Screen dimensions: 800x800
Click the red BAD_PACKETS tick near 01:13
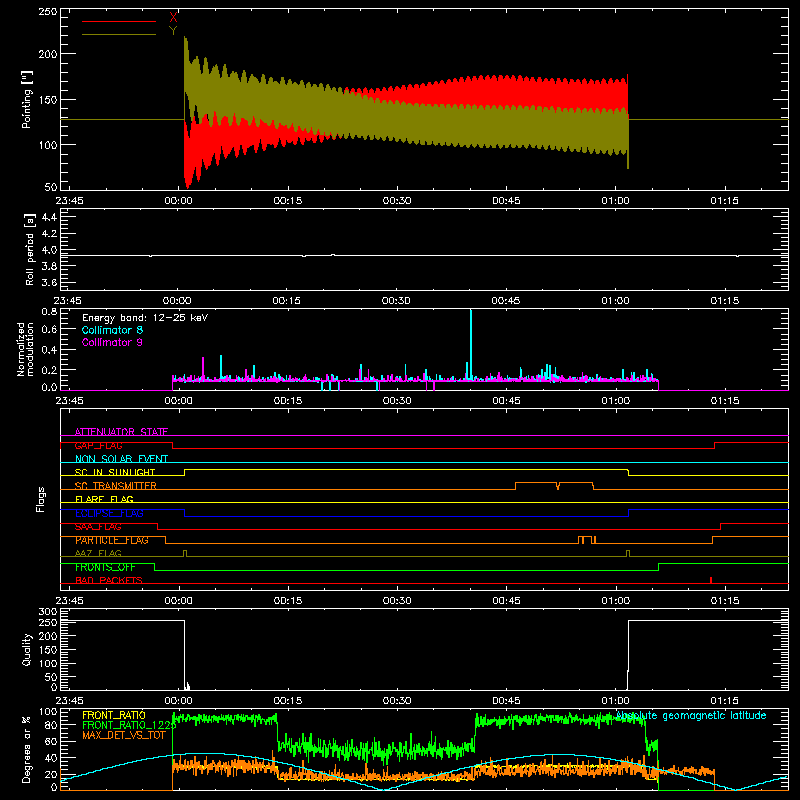pyautogui.click(x=711, y=580)
